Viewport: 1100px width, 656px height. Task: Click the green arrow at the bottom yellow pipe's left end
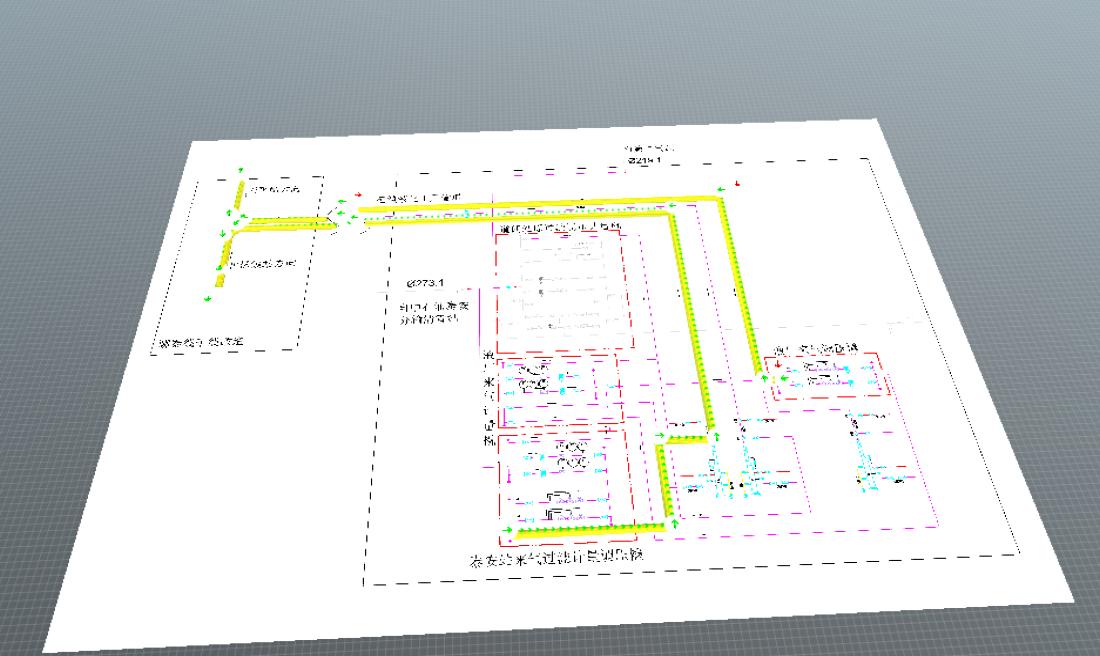(507, 529)
